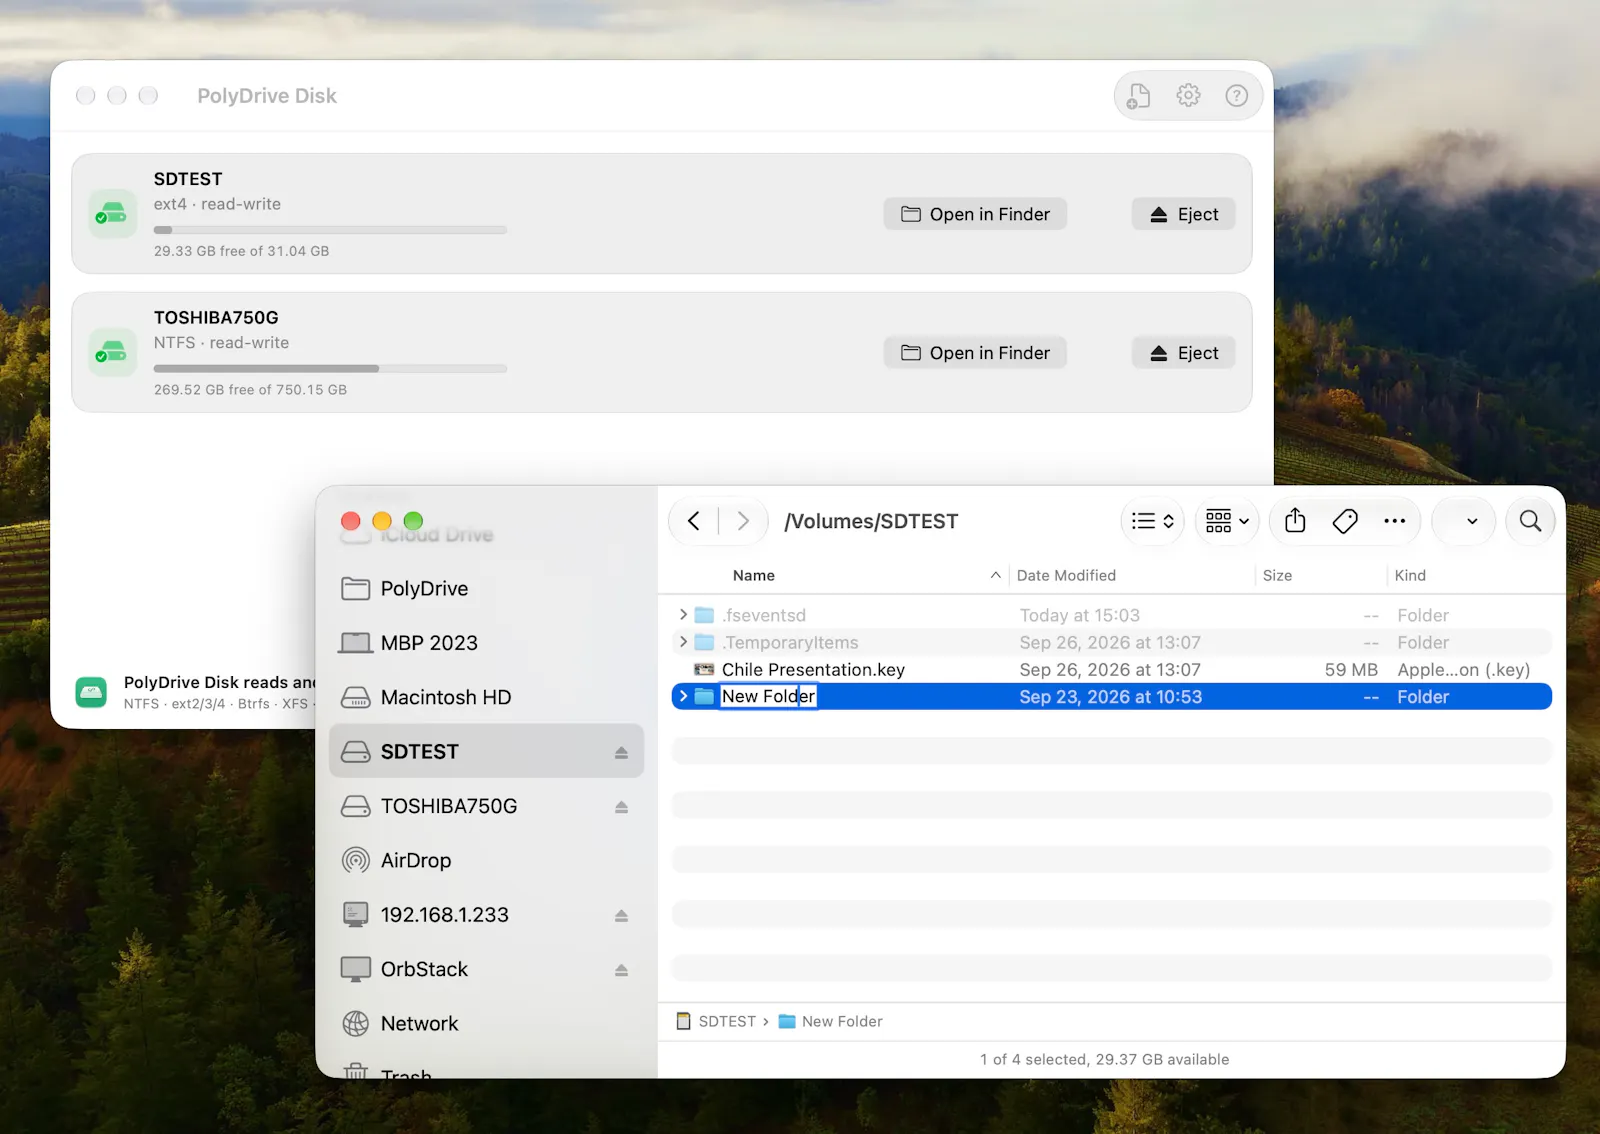The width and height of the screenshot is (1600, 1134).
Task: Click the New Folder name edit field
Action: (x=769, y=696)
